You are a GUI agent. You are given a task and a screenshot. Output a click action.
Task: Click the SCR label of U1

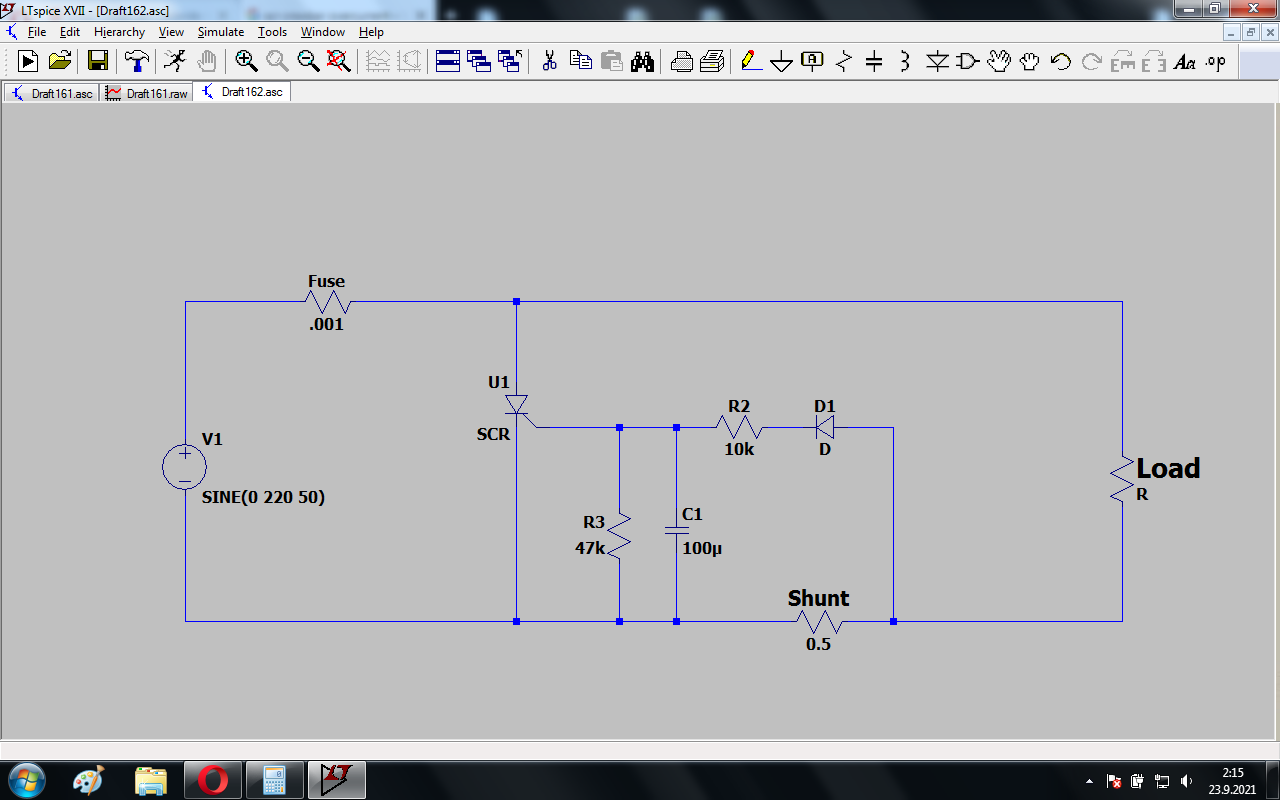point(493,434)
